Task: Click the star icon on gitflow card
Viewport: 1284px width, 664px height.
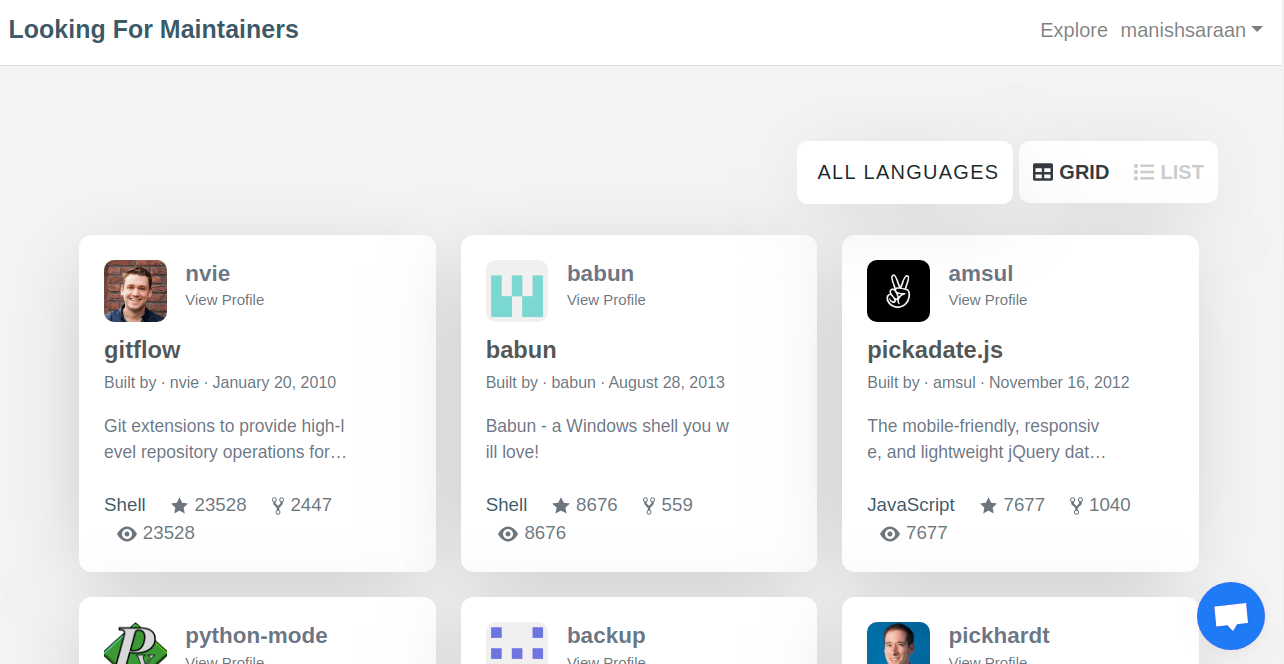Action: (x=180, y=506)
